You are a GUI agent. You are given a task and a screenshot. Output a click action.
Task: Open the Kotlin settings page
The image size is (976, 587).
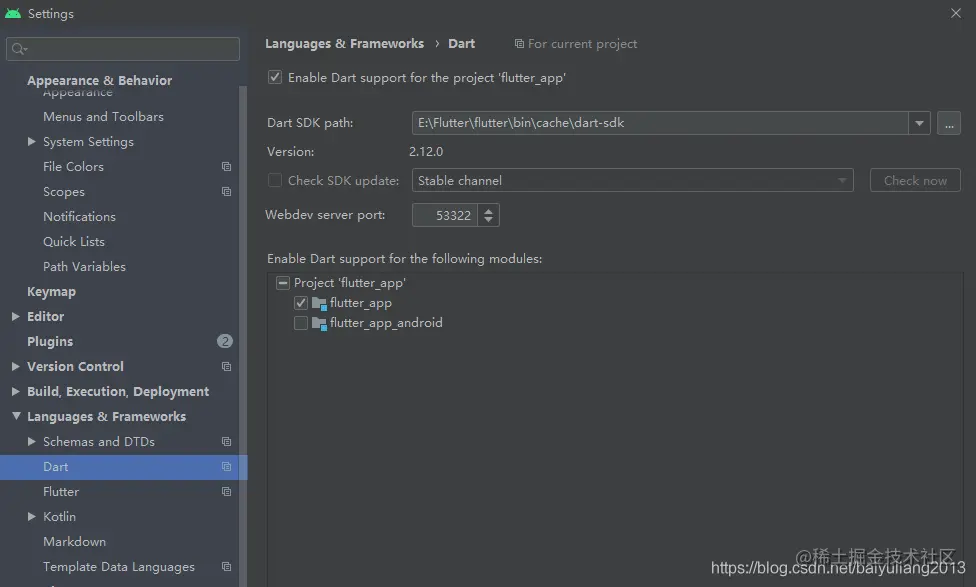(59, 517)
